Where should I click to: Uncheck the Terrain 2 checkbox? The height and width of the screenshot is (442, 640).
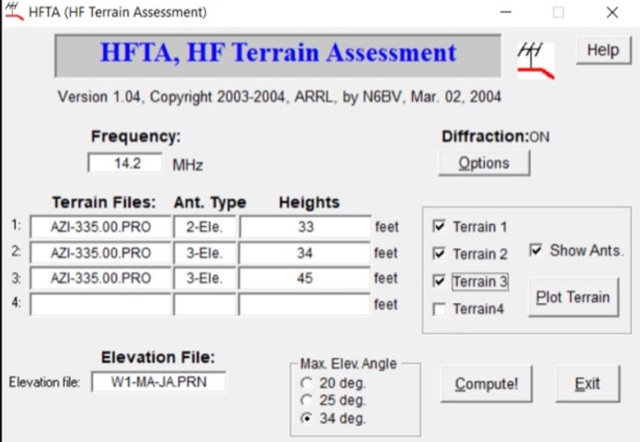point(440,254)
